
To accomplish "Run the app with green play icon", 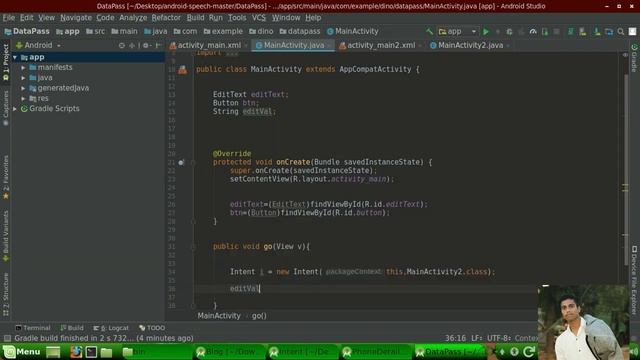I will pyautogui.click(x=486, y=31).
